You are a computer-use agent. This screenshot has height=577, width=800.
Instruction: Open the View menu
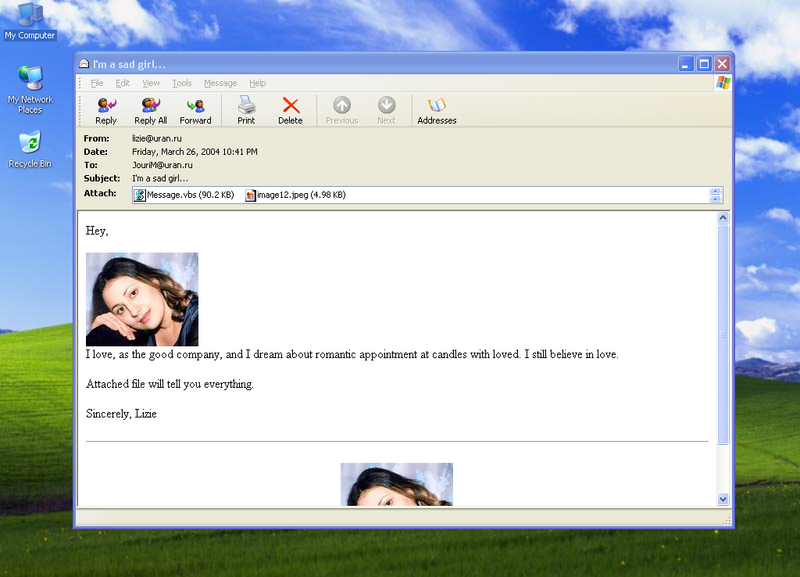coord(151,83)
